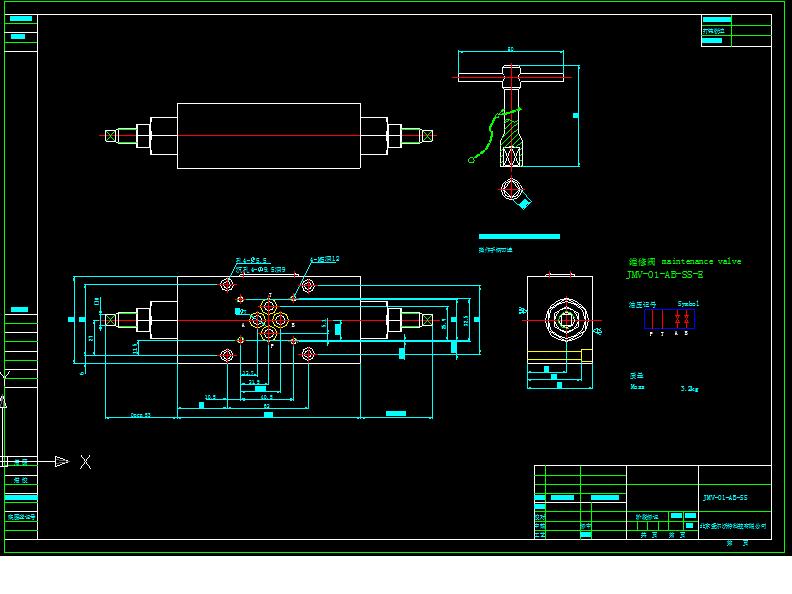
Task: Select the 'Symbol' label text
Action: click(688, 304)
